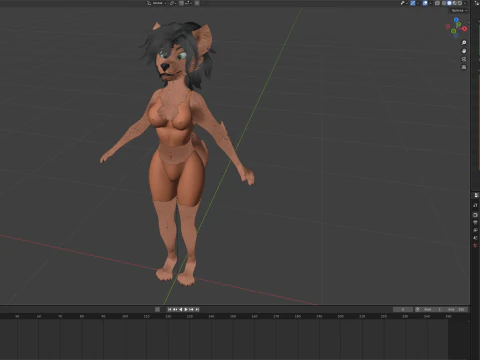Viewport: 480px width, 360px height.
Task: Switch to wireframe viewport shading
Action: pyautogui.click(x=444, y=3)
